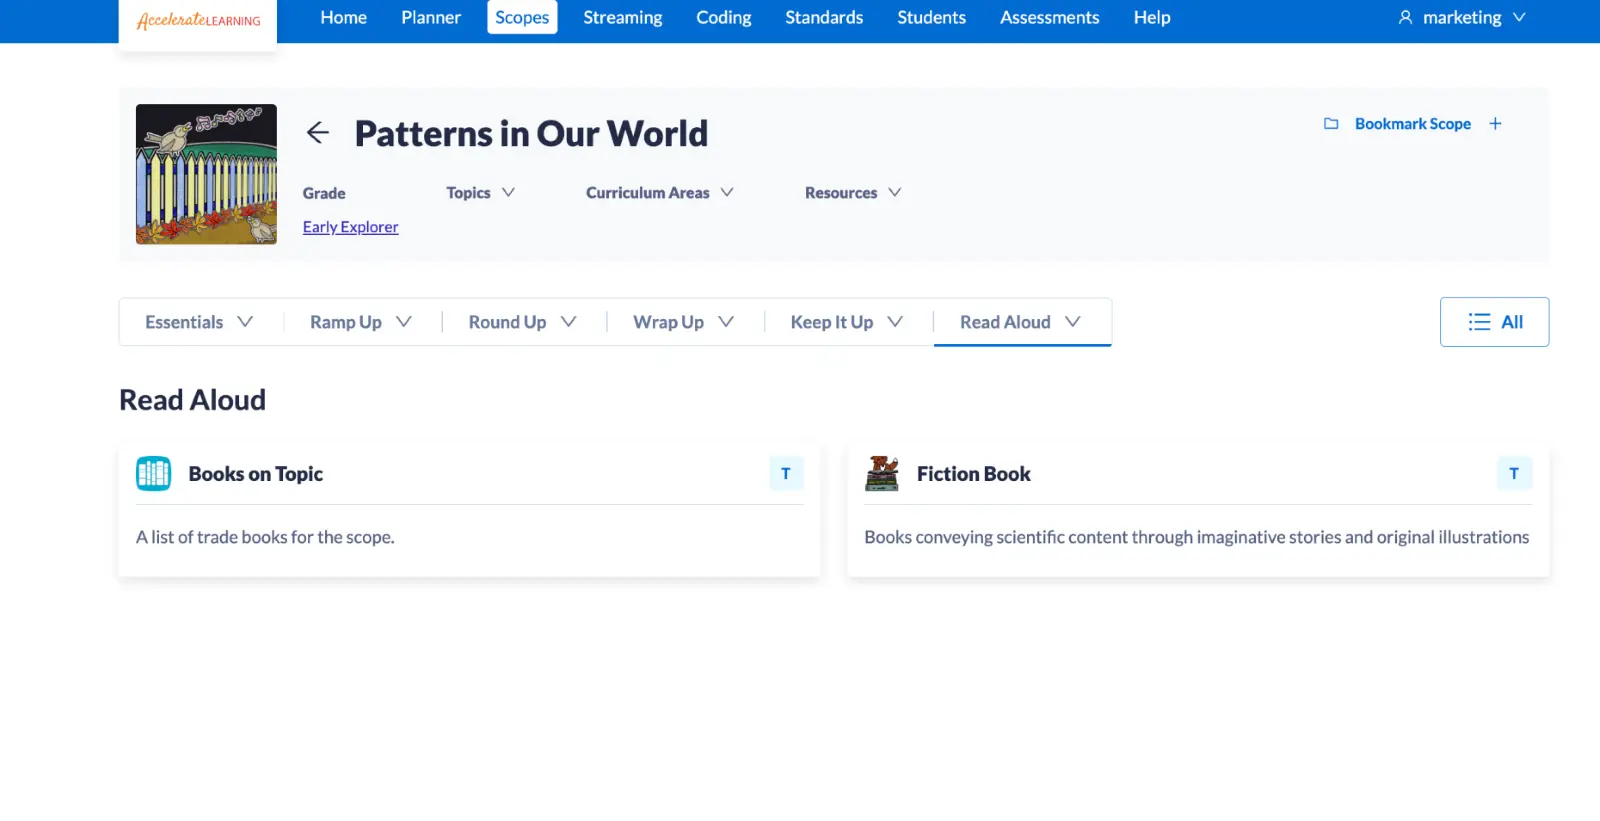Viewport: 1600px width, 821px height.
Task: Click the T badge on Fiction Book card
Action: pos(1513,474)
